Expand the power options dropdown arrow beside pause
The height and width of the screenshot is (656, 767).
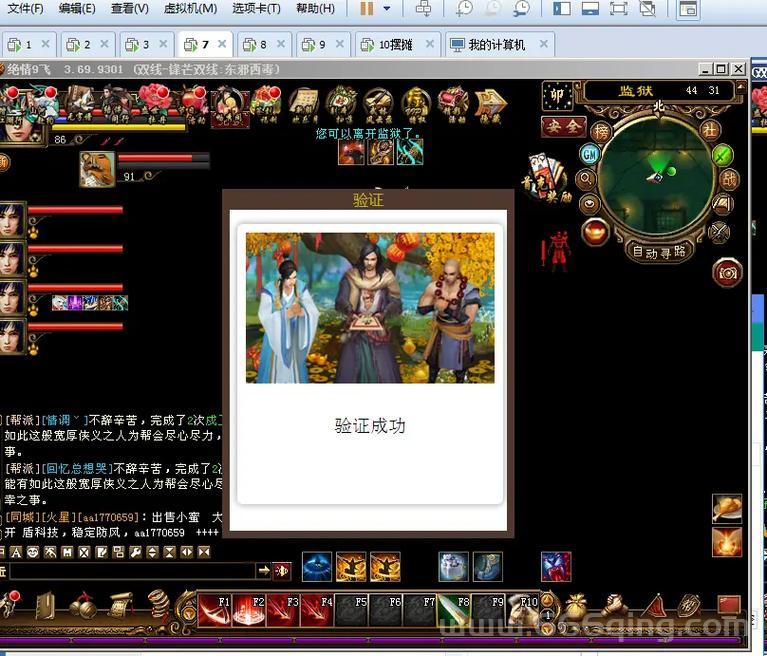(x=386, y=8)
